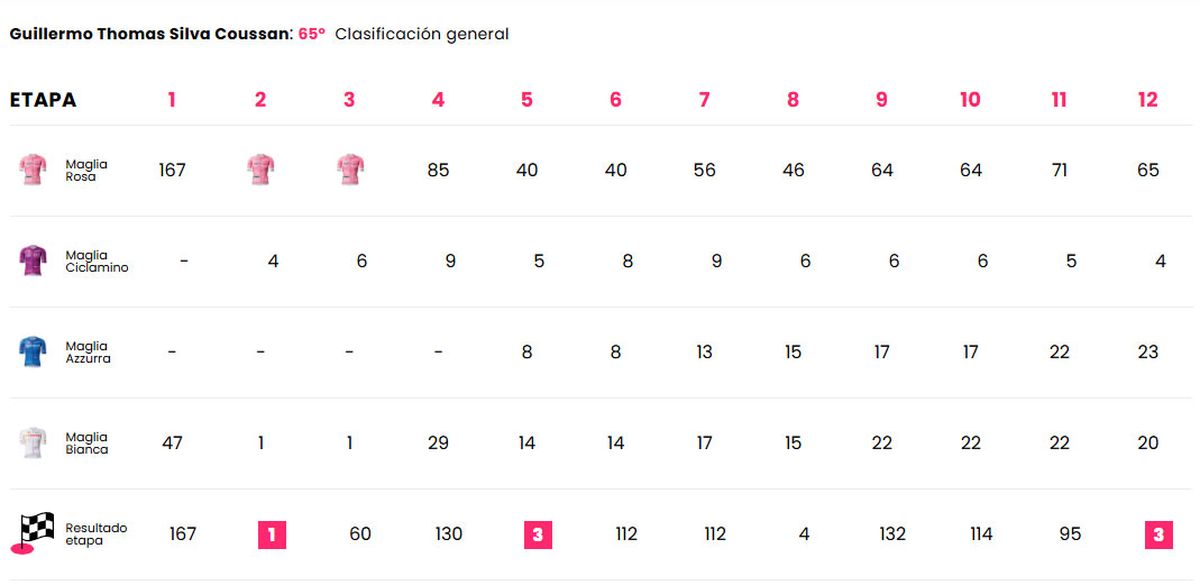Open stage 1 column header

[172, 100]
